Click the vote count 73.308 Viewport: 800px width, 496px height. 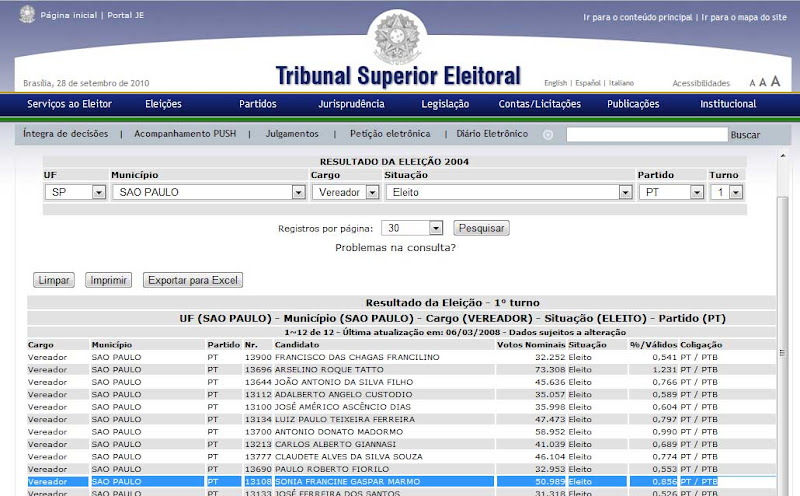point(550,369)
